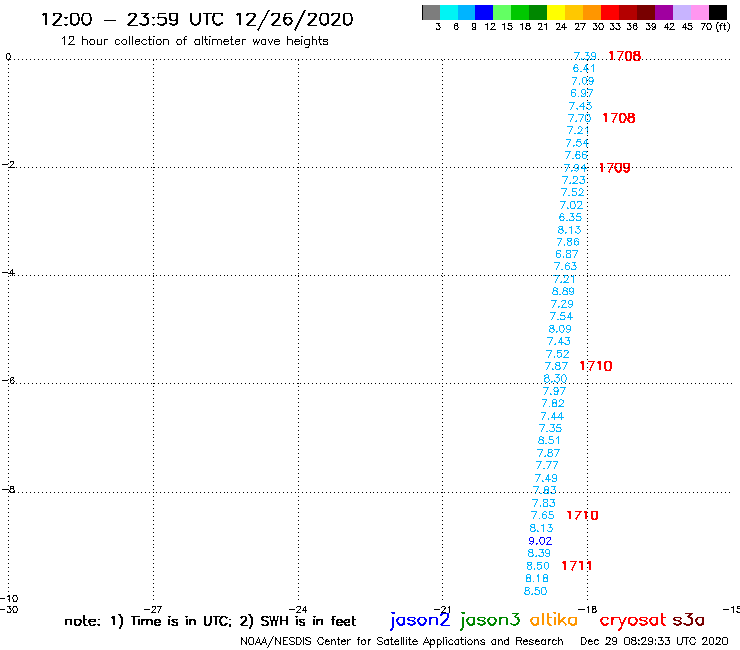Click the 6.41 wave height value
740x650 pixels.
pyautogui.click(x=584, y=68)
